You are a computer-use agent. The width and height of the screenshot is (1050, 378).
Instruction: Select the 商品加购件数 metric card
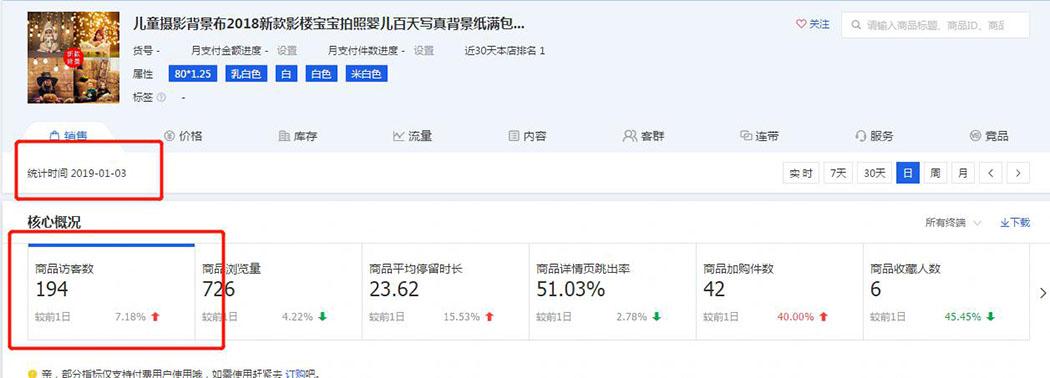click(779, 292)
